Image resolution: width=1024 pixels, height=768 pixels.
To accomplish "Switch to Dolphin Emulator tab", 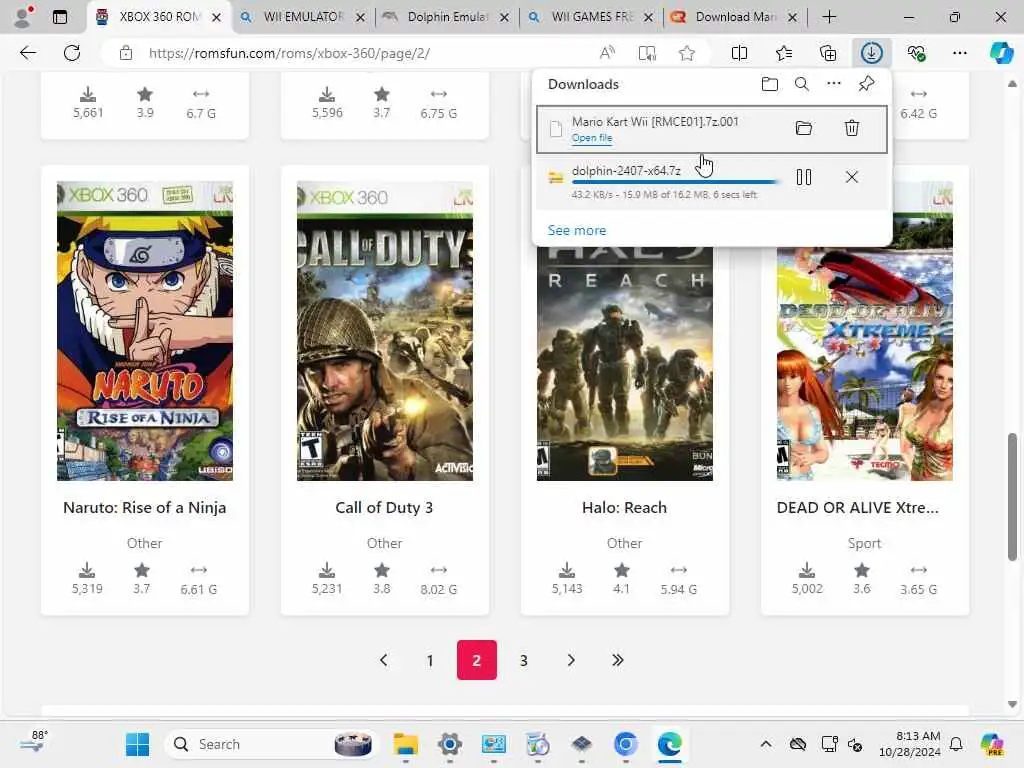I will [x=447, y=17].
